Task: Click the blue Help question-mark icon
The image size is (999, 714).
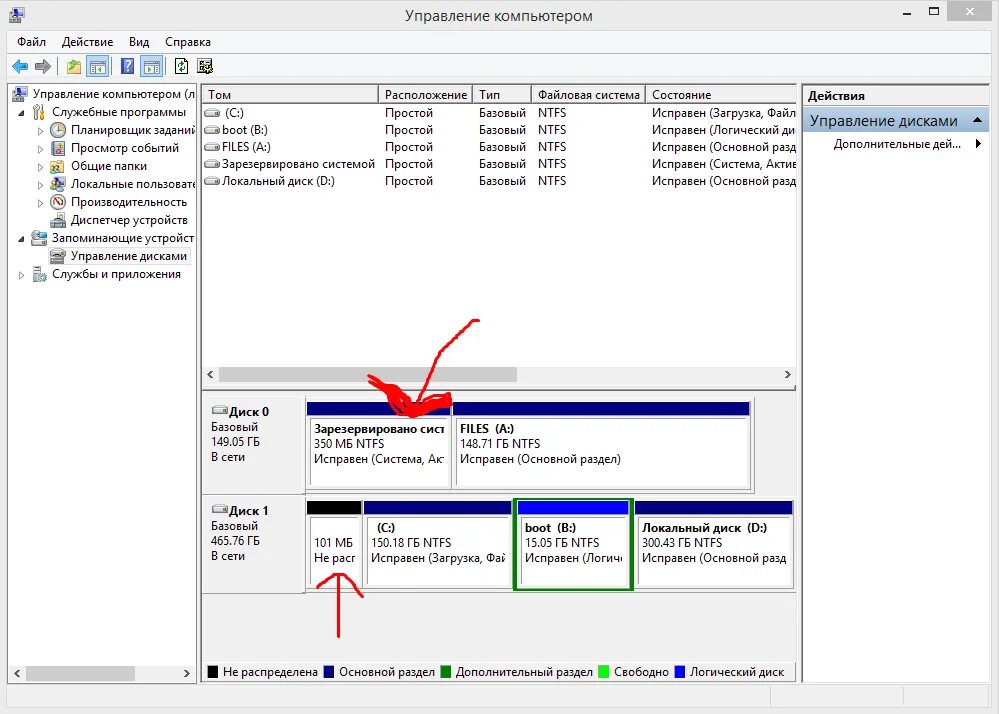Action: coord(127,66)
